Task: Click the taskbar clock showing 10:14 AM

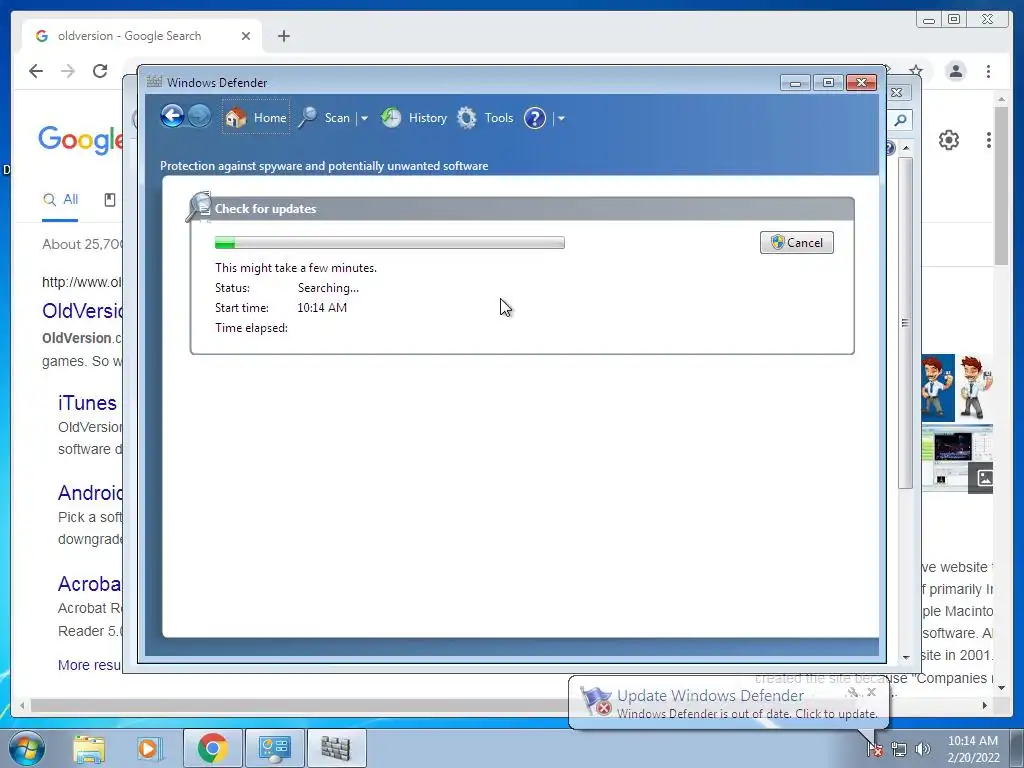Action: 972,749
